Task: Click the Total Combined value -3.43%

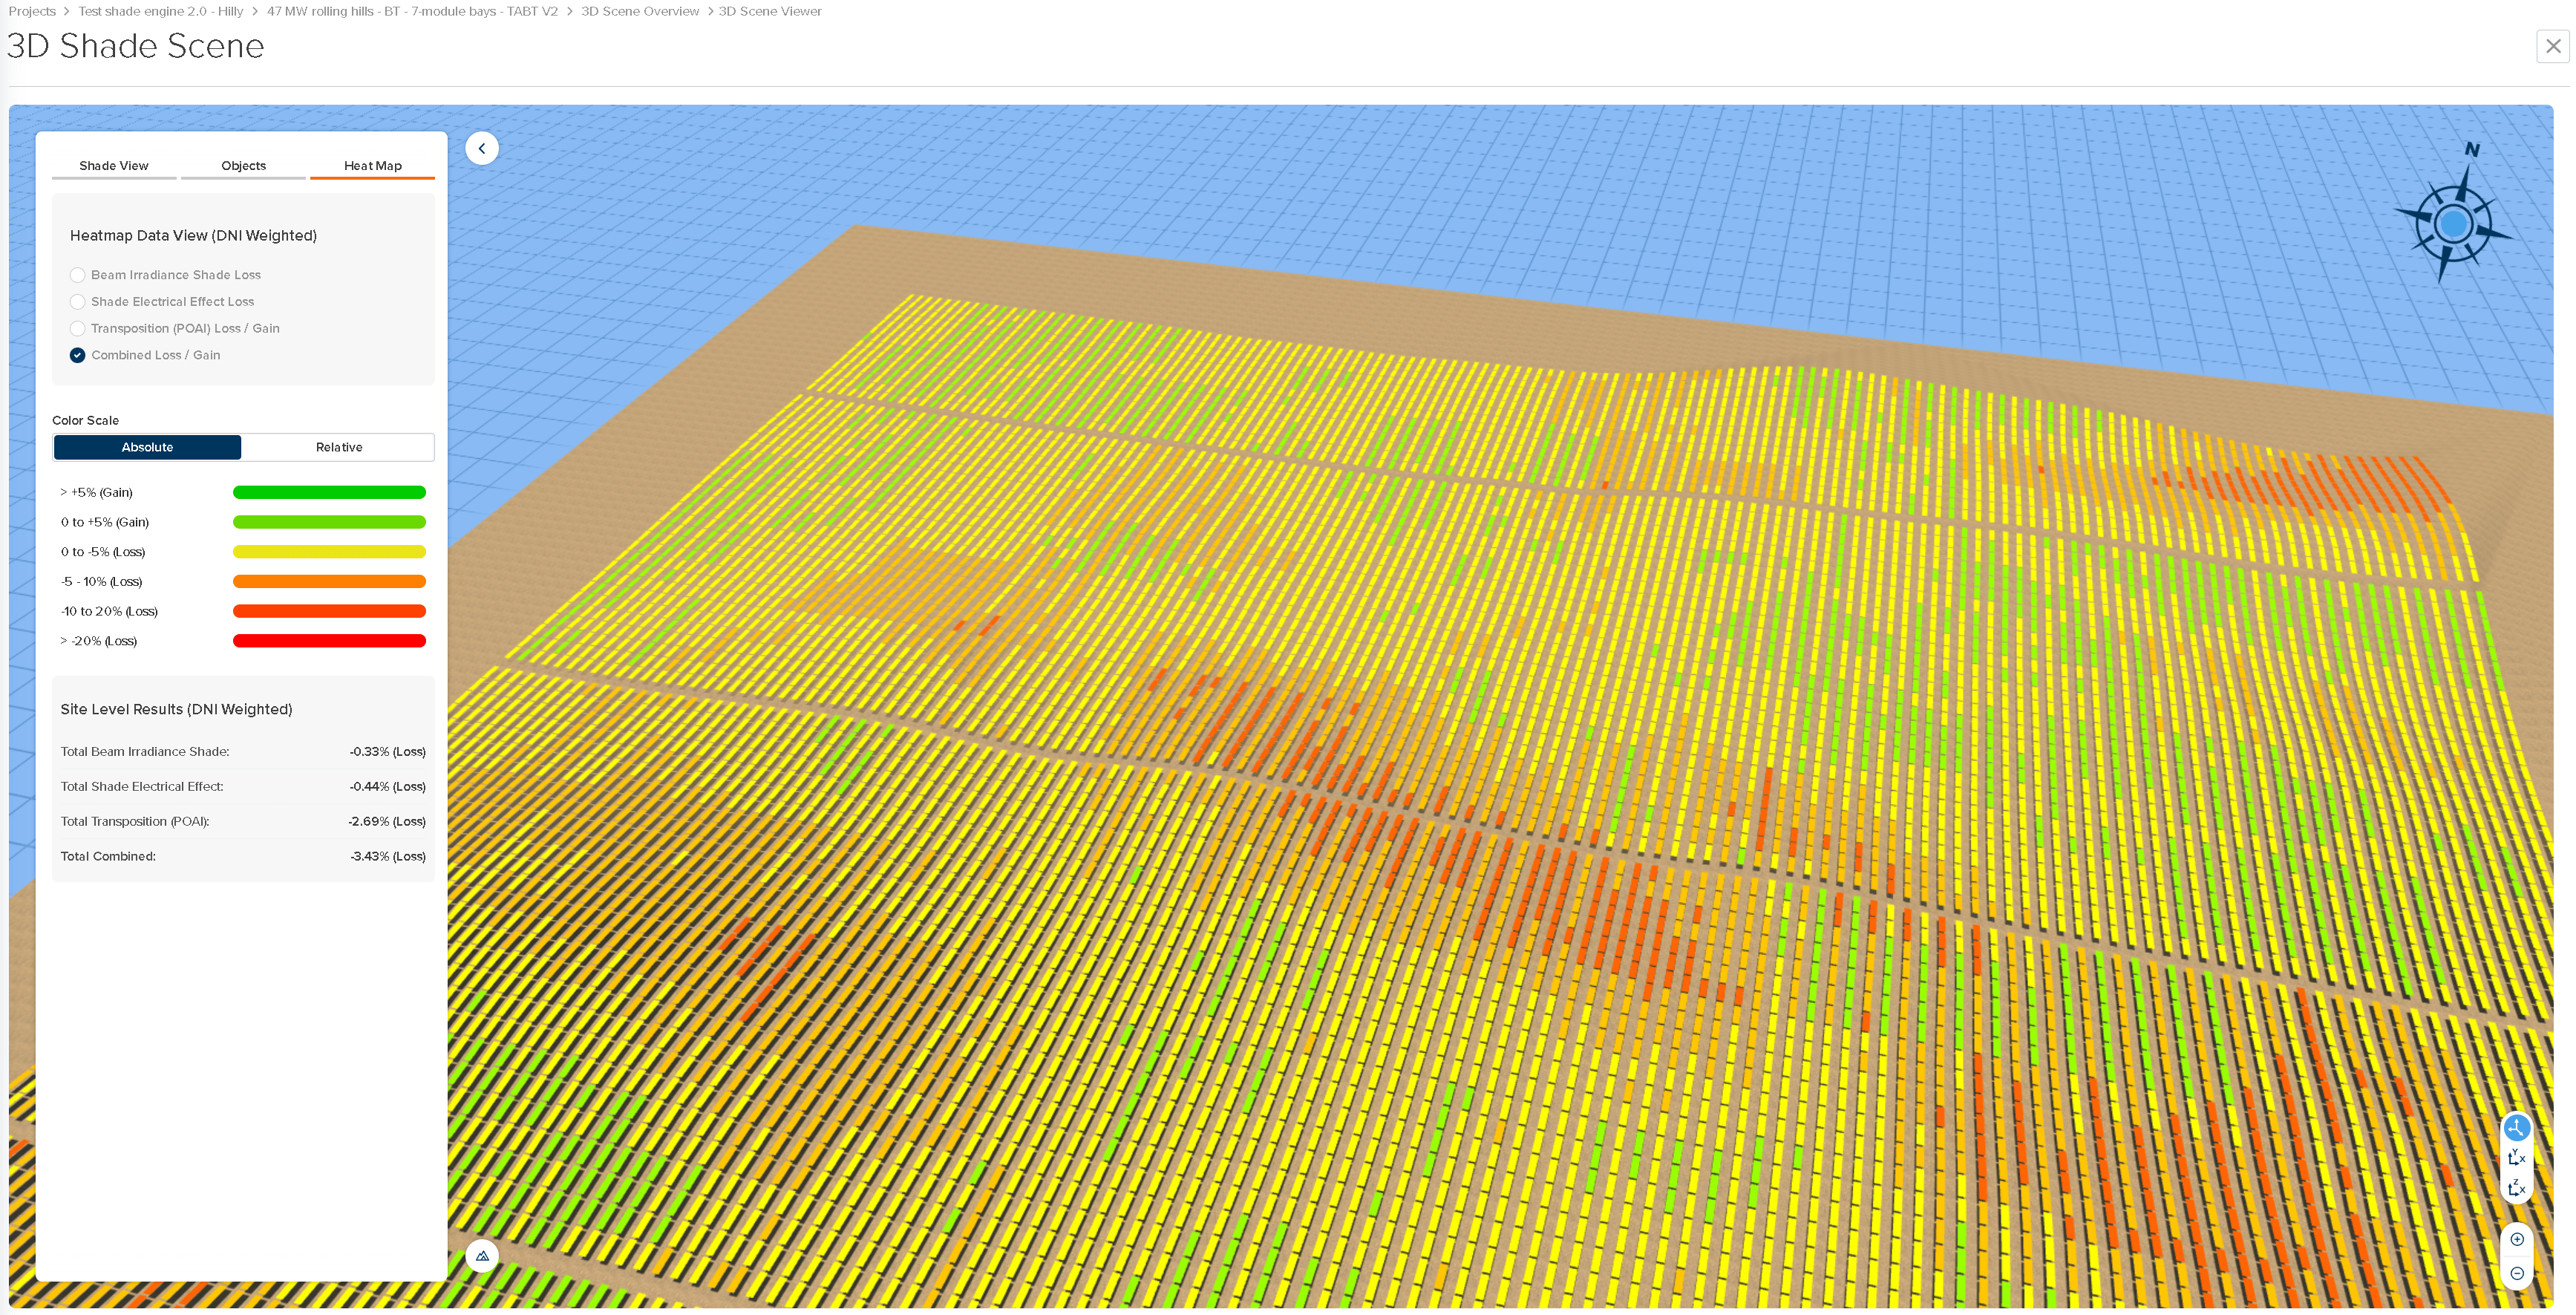Action: tap(388, 857)
